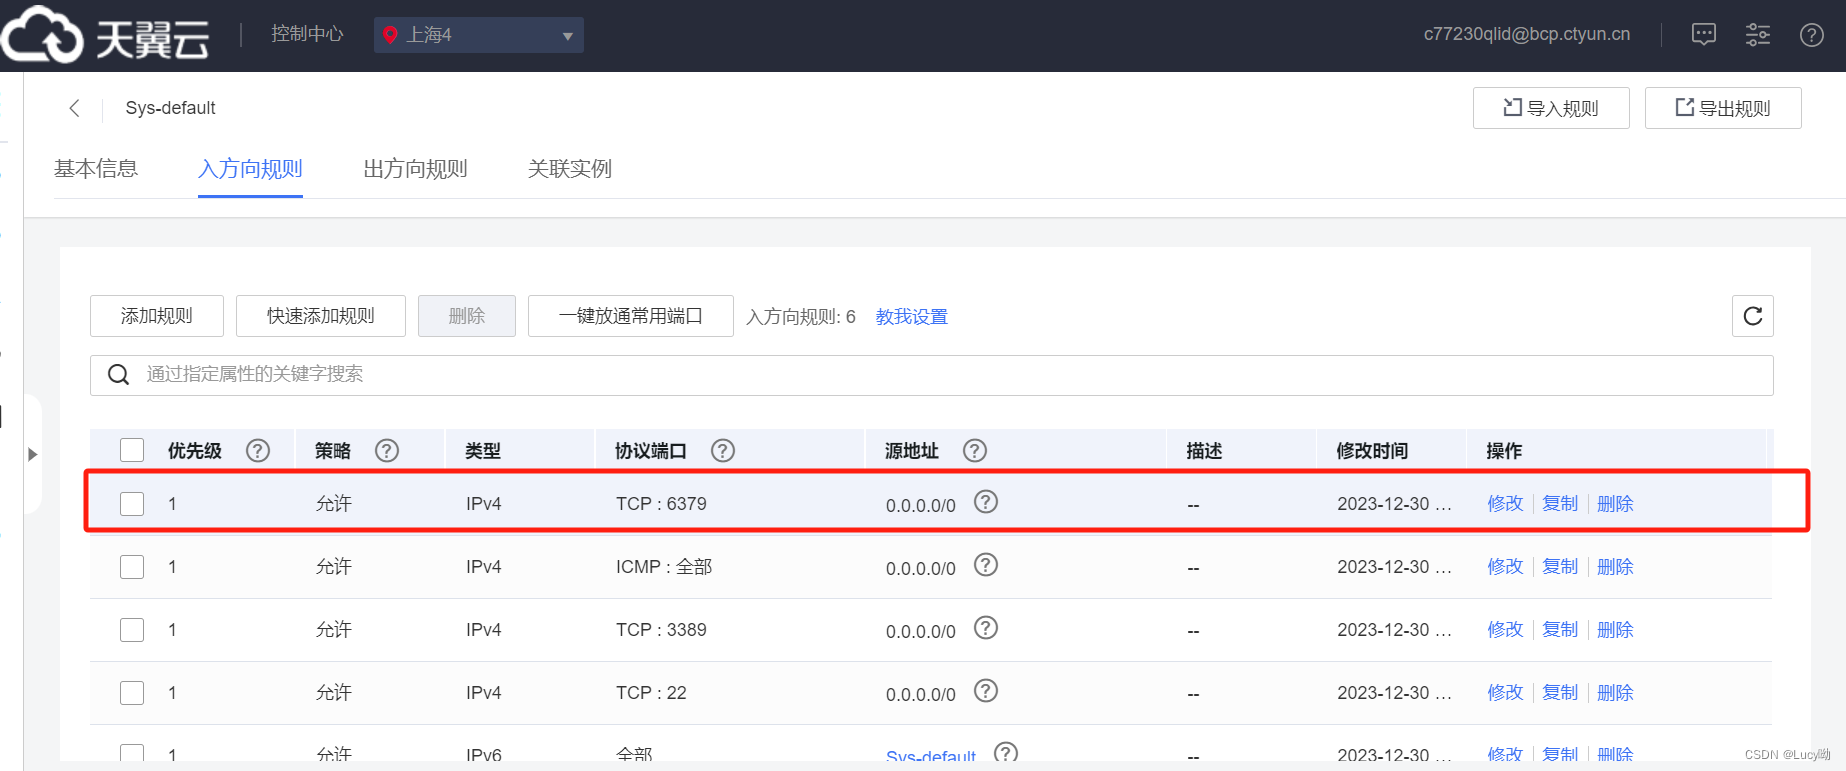Show the 源地址 column help tooltip icon
The width and height of the screenshot is (1846, 771).
click(x=975, y=451)
